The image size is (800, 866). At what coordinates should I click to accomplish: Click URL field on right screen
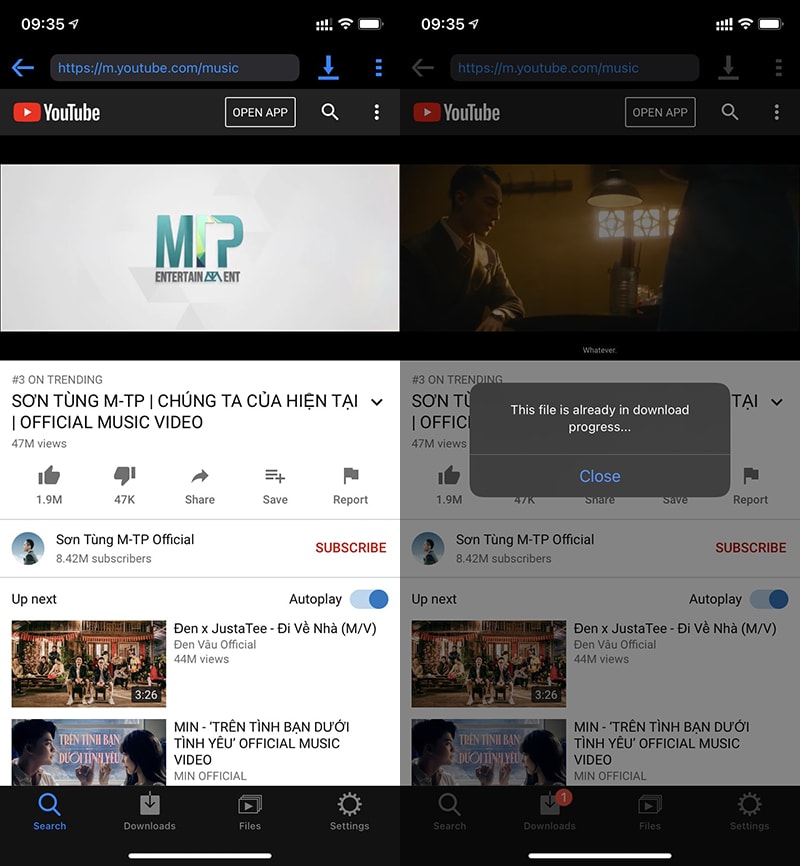pos(575,68)
